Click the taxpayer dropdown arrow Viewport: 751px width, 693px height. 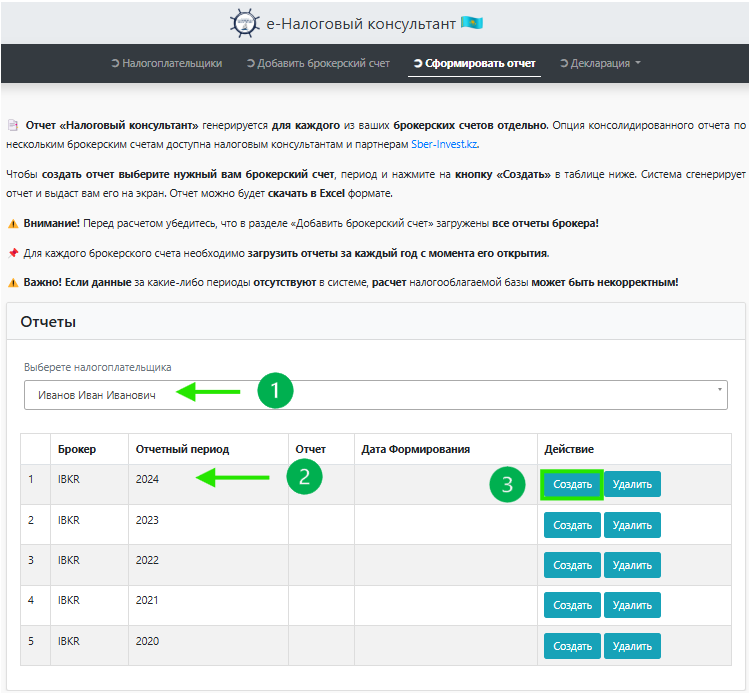[x=719, y=389]
